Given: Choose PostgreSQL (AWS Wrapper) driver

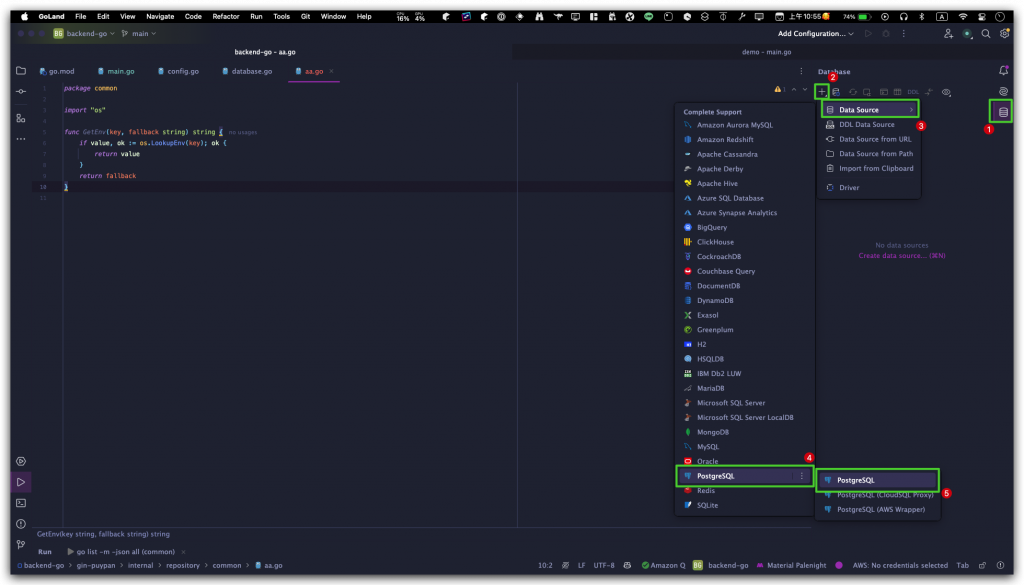Looking at the screenshot, I should pos(878,509).
